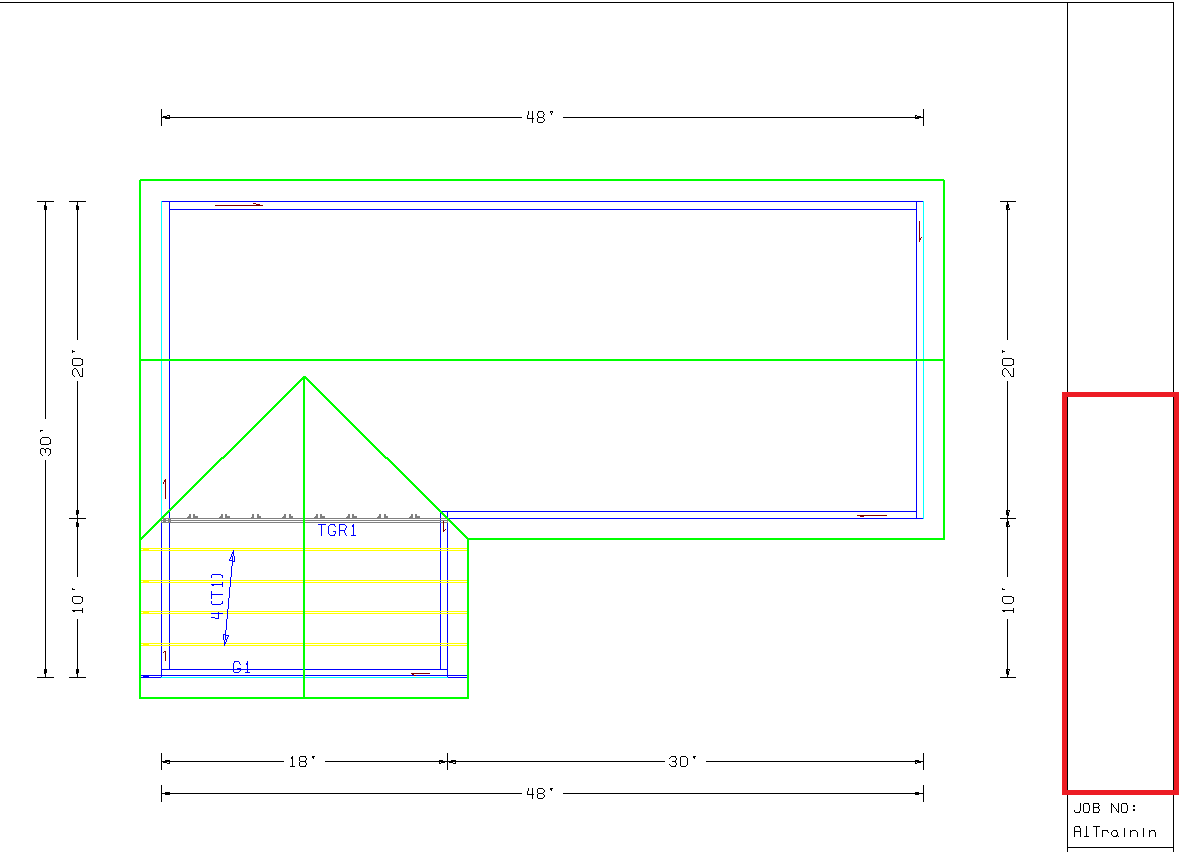This screenshot has width=1180, height=852.
Task: Click the red arrow on bottom right wall
Action: point(871,516)
